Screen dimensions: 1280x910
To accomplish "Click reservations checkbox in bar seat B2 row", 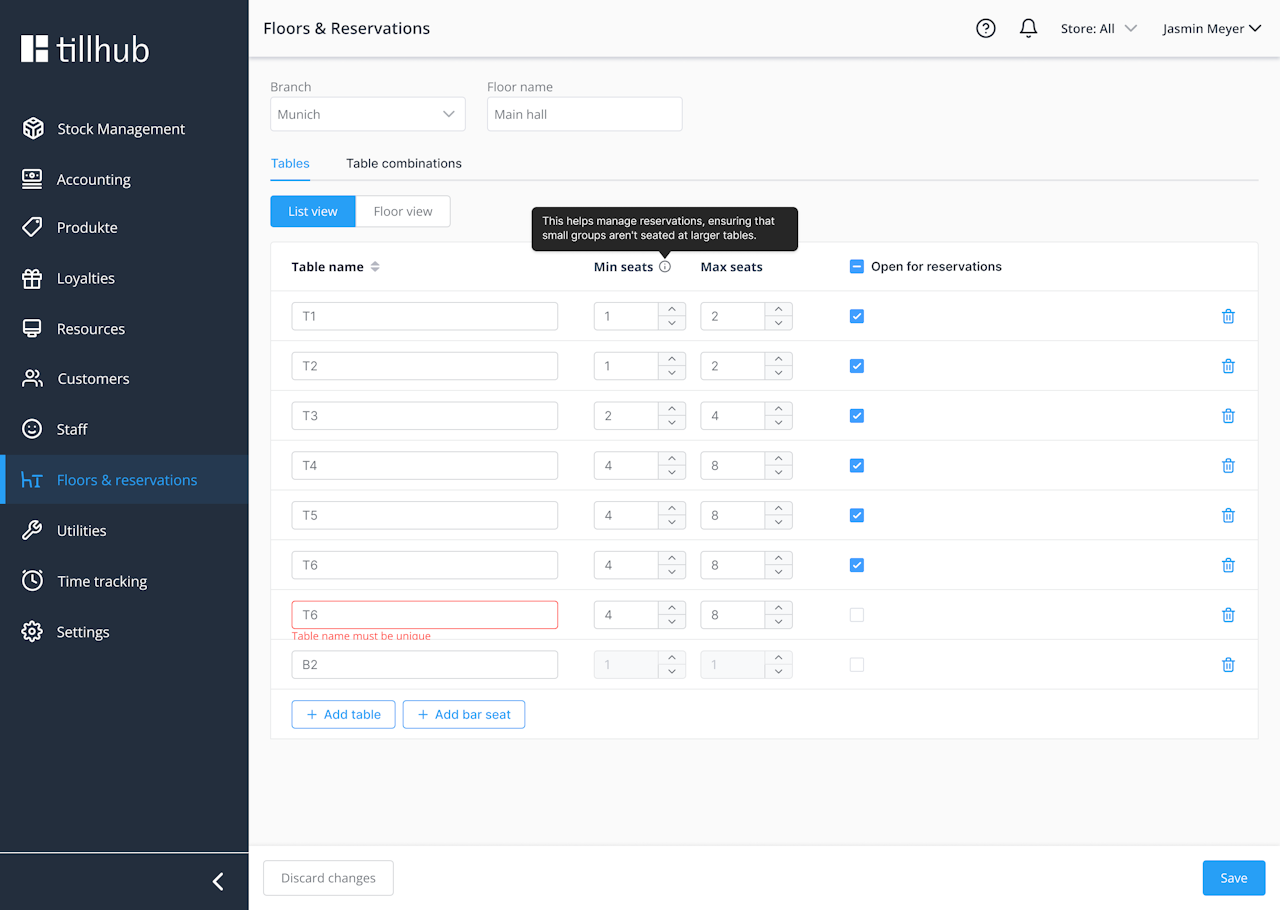I will 857,665.
